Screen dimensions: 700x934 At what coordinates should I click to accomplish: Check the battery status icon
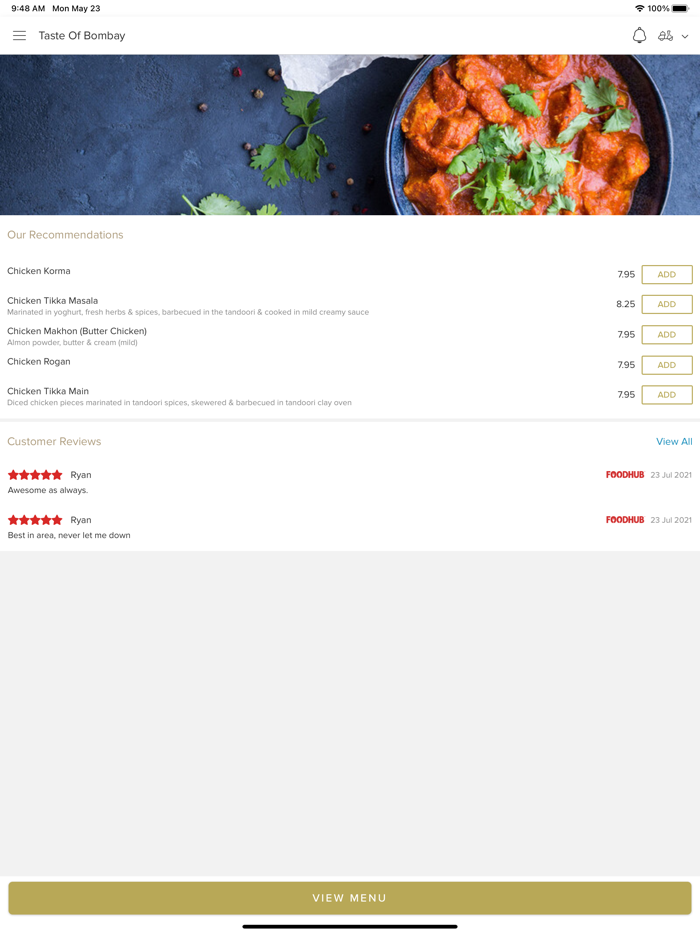point(680,8)
